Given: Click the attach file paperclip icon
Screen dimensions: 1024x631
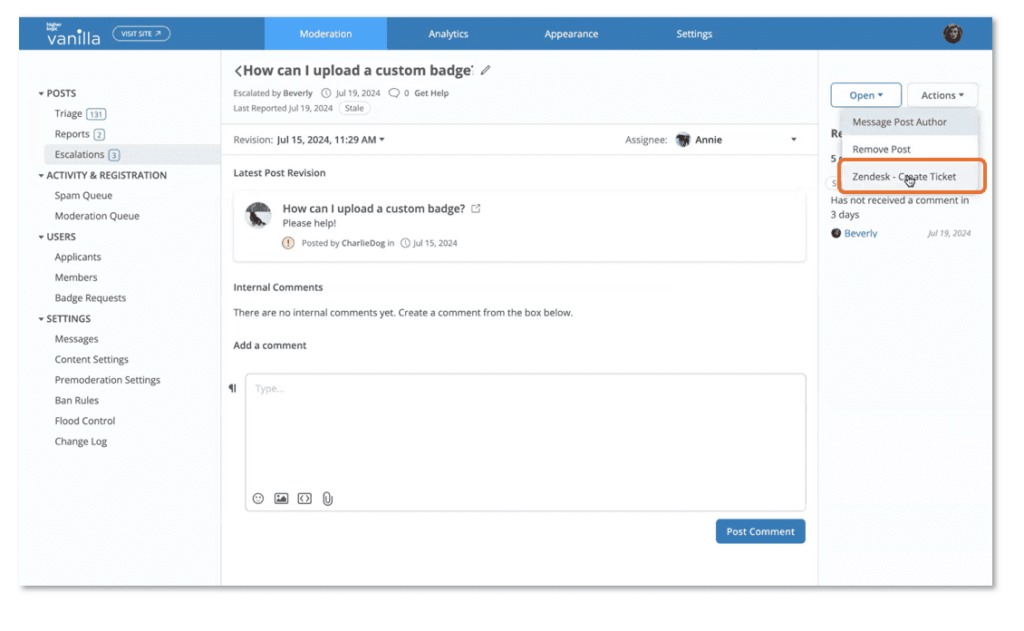Looking at the screenshot, I should click(327, 498).
